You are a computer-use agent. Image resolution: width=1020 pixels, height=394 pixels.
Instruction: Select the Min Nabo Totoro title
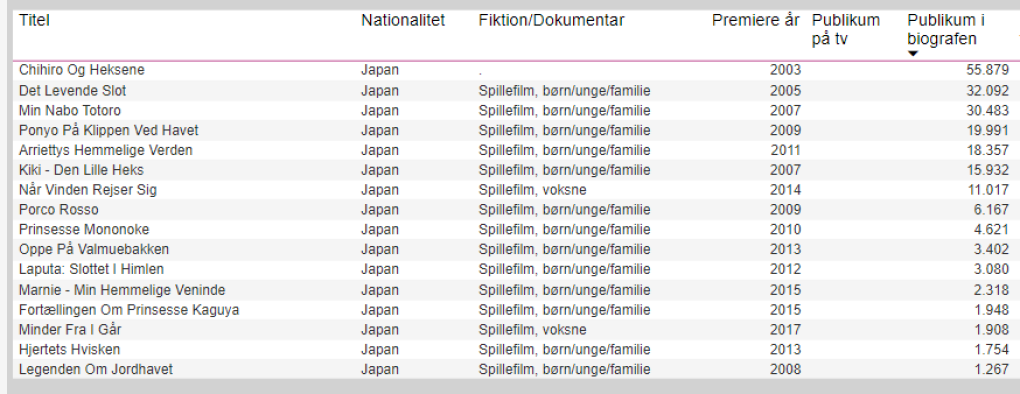point(70,111)
